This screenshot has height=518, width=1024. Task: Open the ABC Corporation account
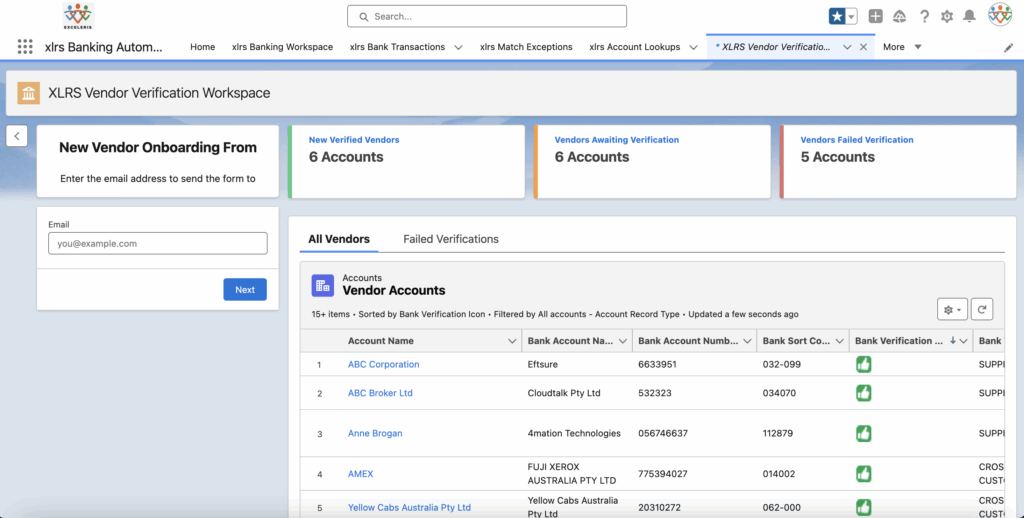coord(383,364)
